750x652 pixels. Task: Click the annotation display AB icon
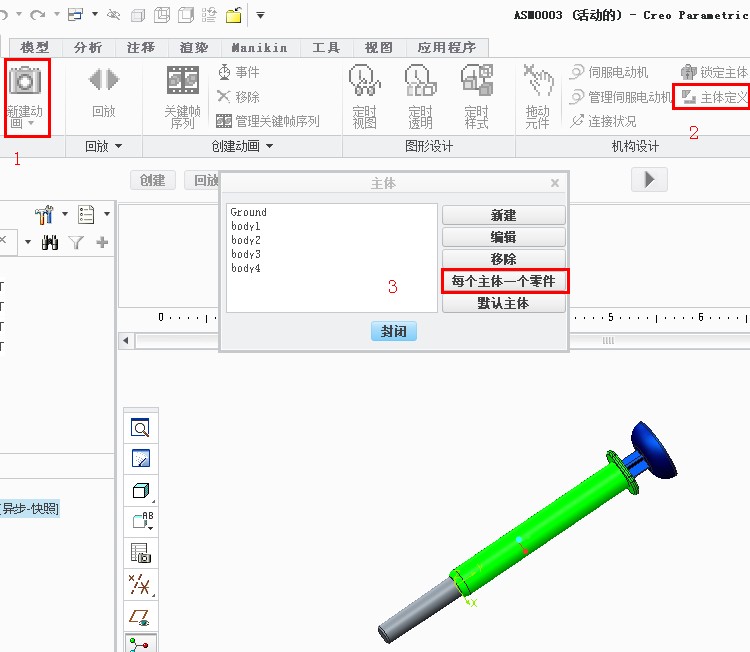tap(143, 519)
